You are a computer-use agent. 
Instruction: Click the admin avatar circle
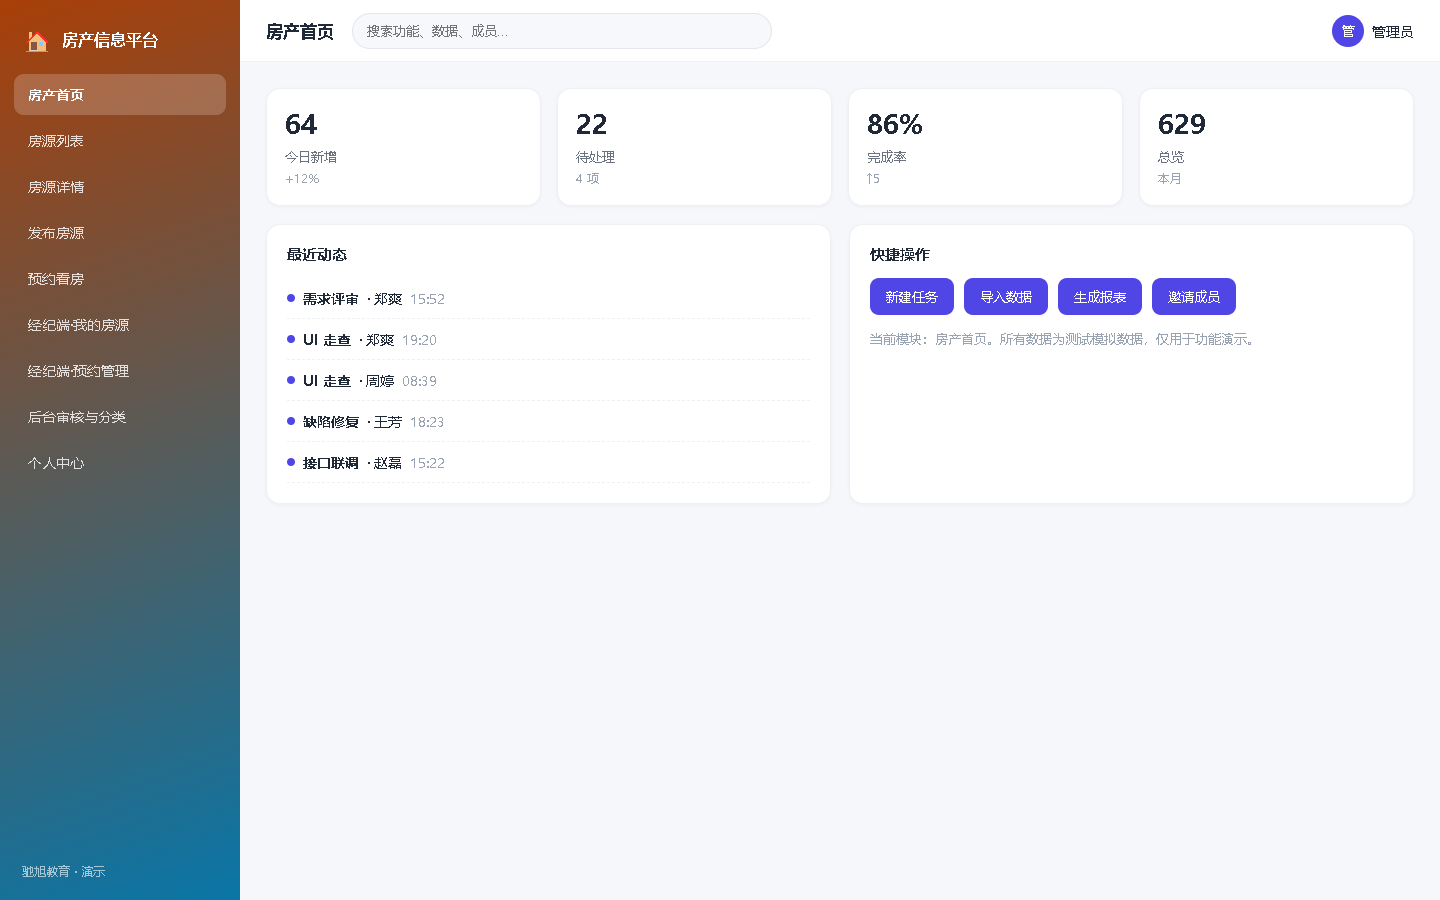[1348, 31]
